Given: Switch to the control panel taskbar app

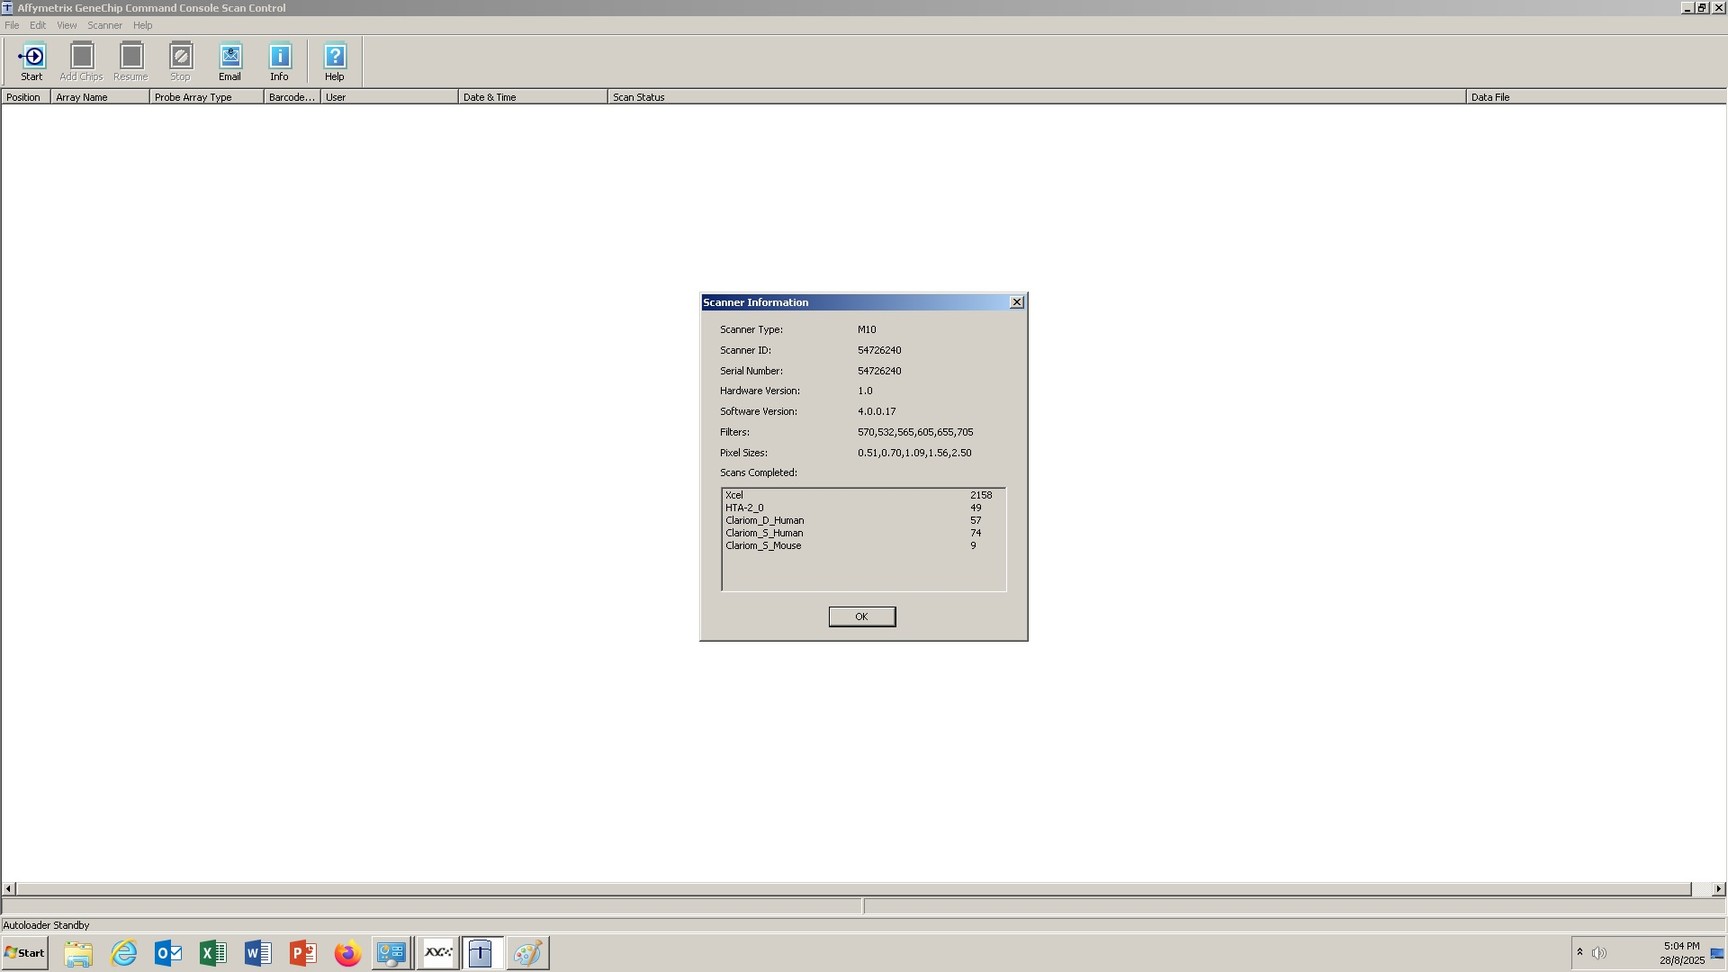Looking at the screenshot, I should 391,953.
